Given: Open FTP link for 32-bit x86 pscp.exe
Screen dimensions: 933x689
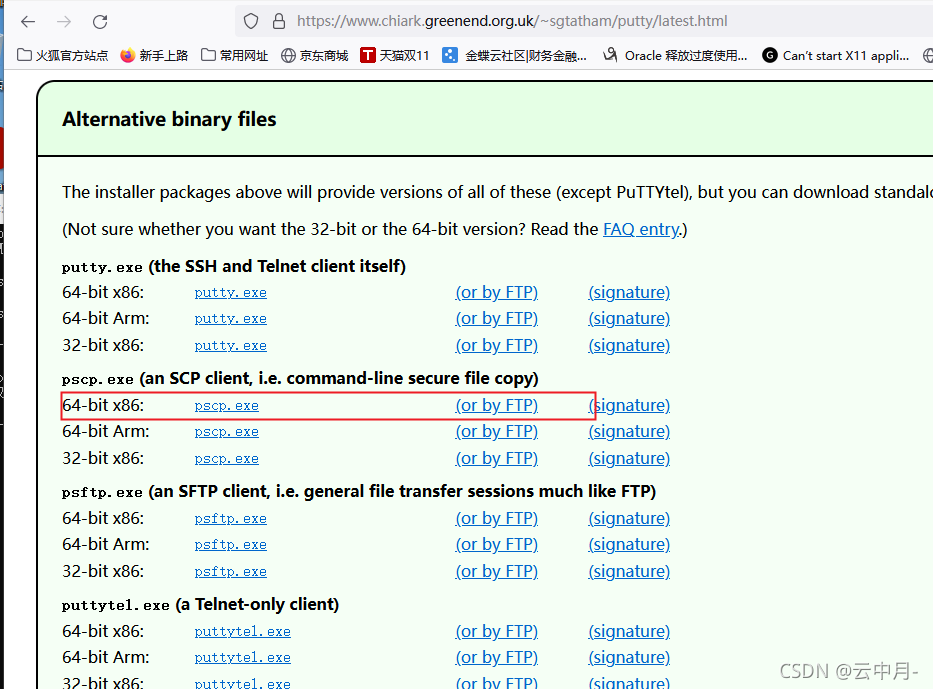Looking at the screenshot, I should [497, 458].
